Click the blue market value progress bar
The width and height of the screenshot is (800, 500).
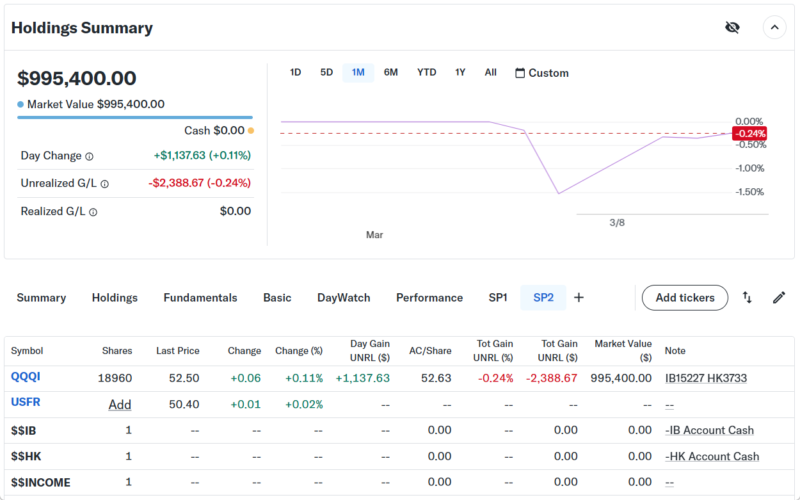134,117
